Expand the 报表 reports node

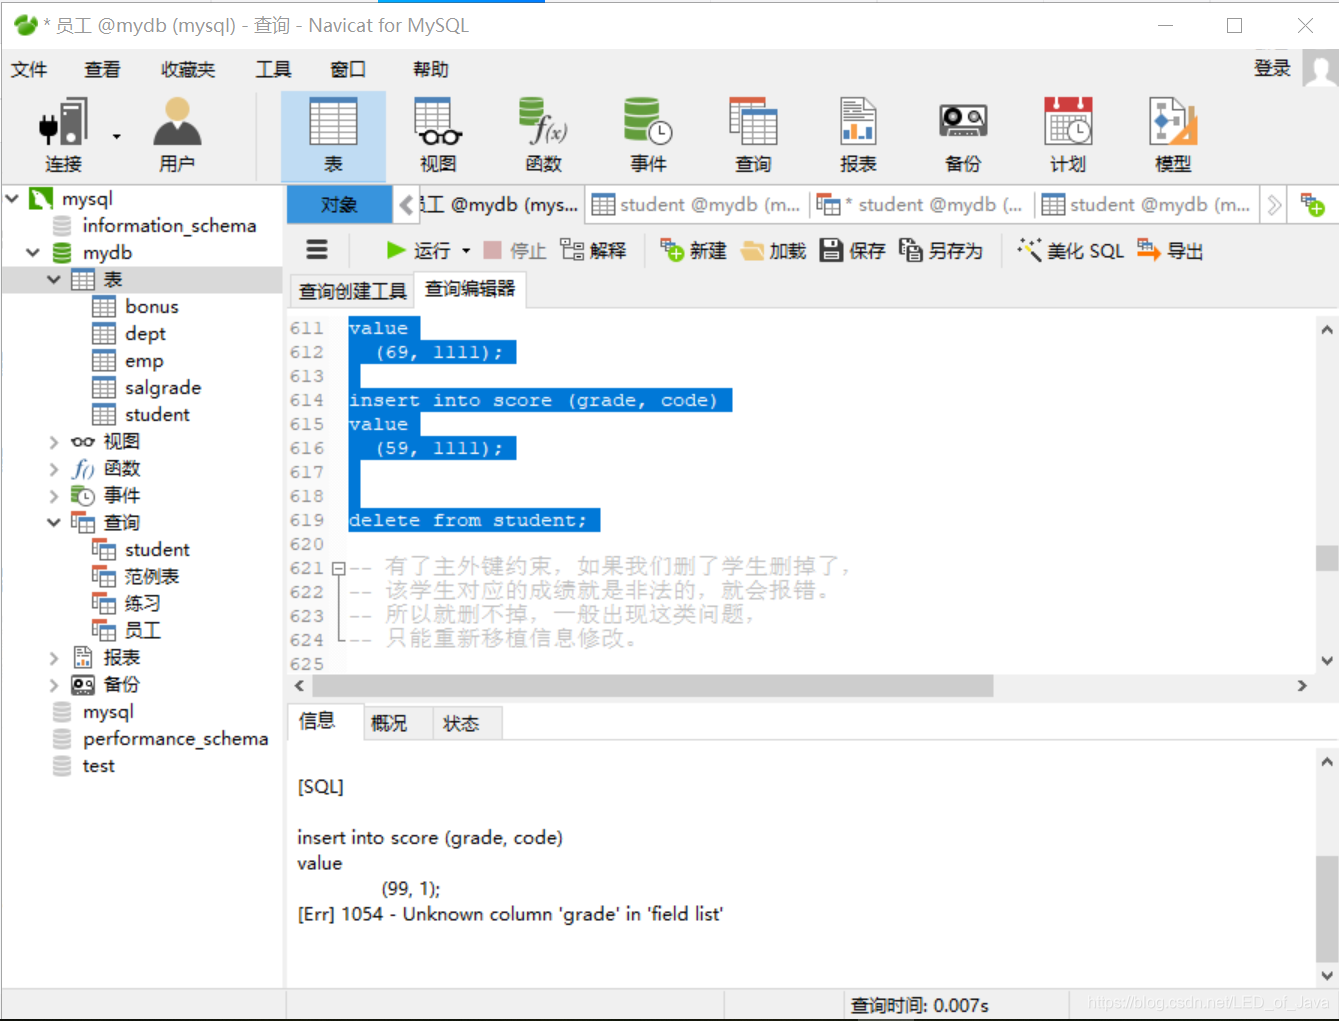pos(54,658)
